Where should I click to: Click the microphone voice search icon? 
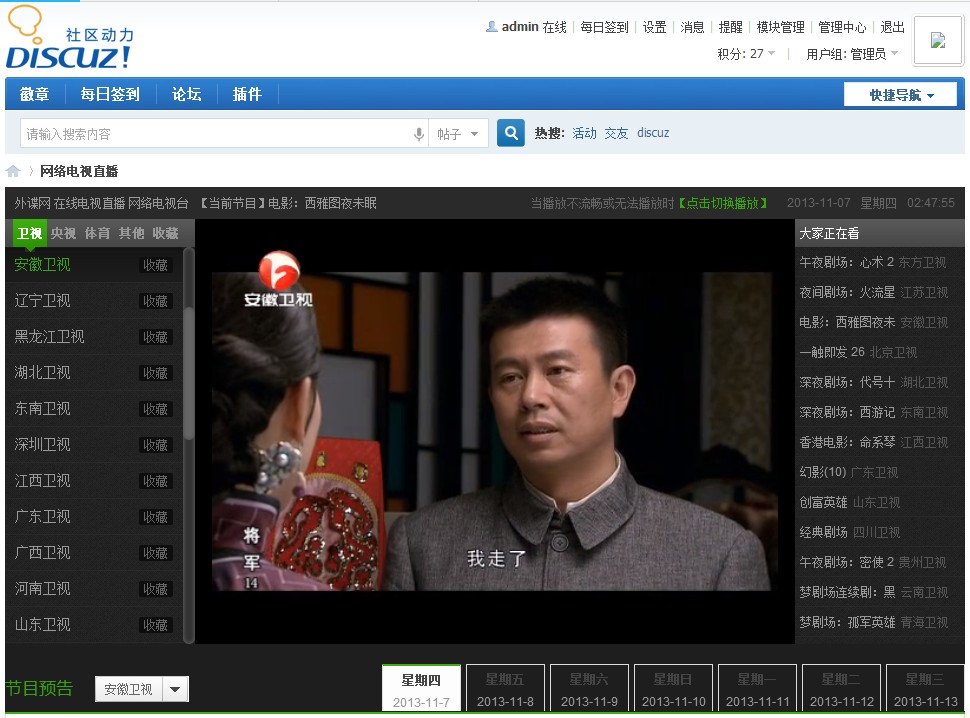[x=419, y=134]
